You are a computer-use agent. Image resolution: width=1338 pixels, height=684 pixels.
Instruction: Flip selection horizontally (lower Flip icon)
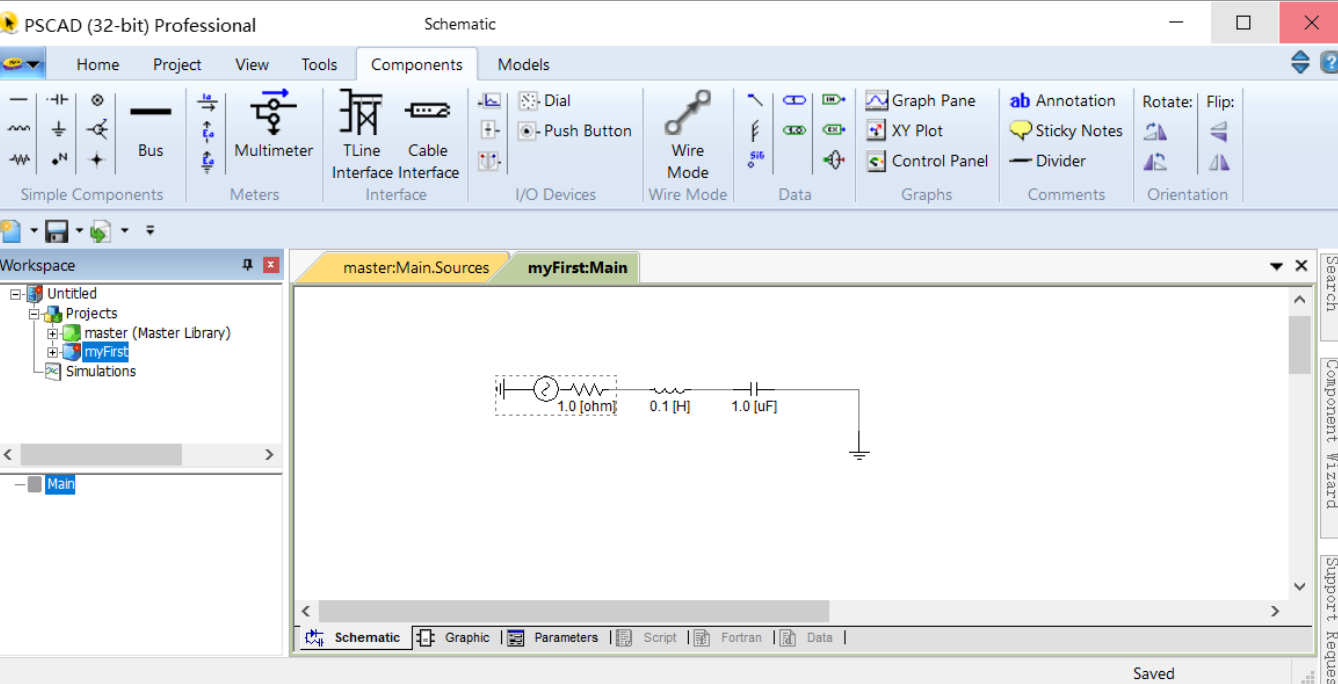1218,162
